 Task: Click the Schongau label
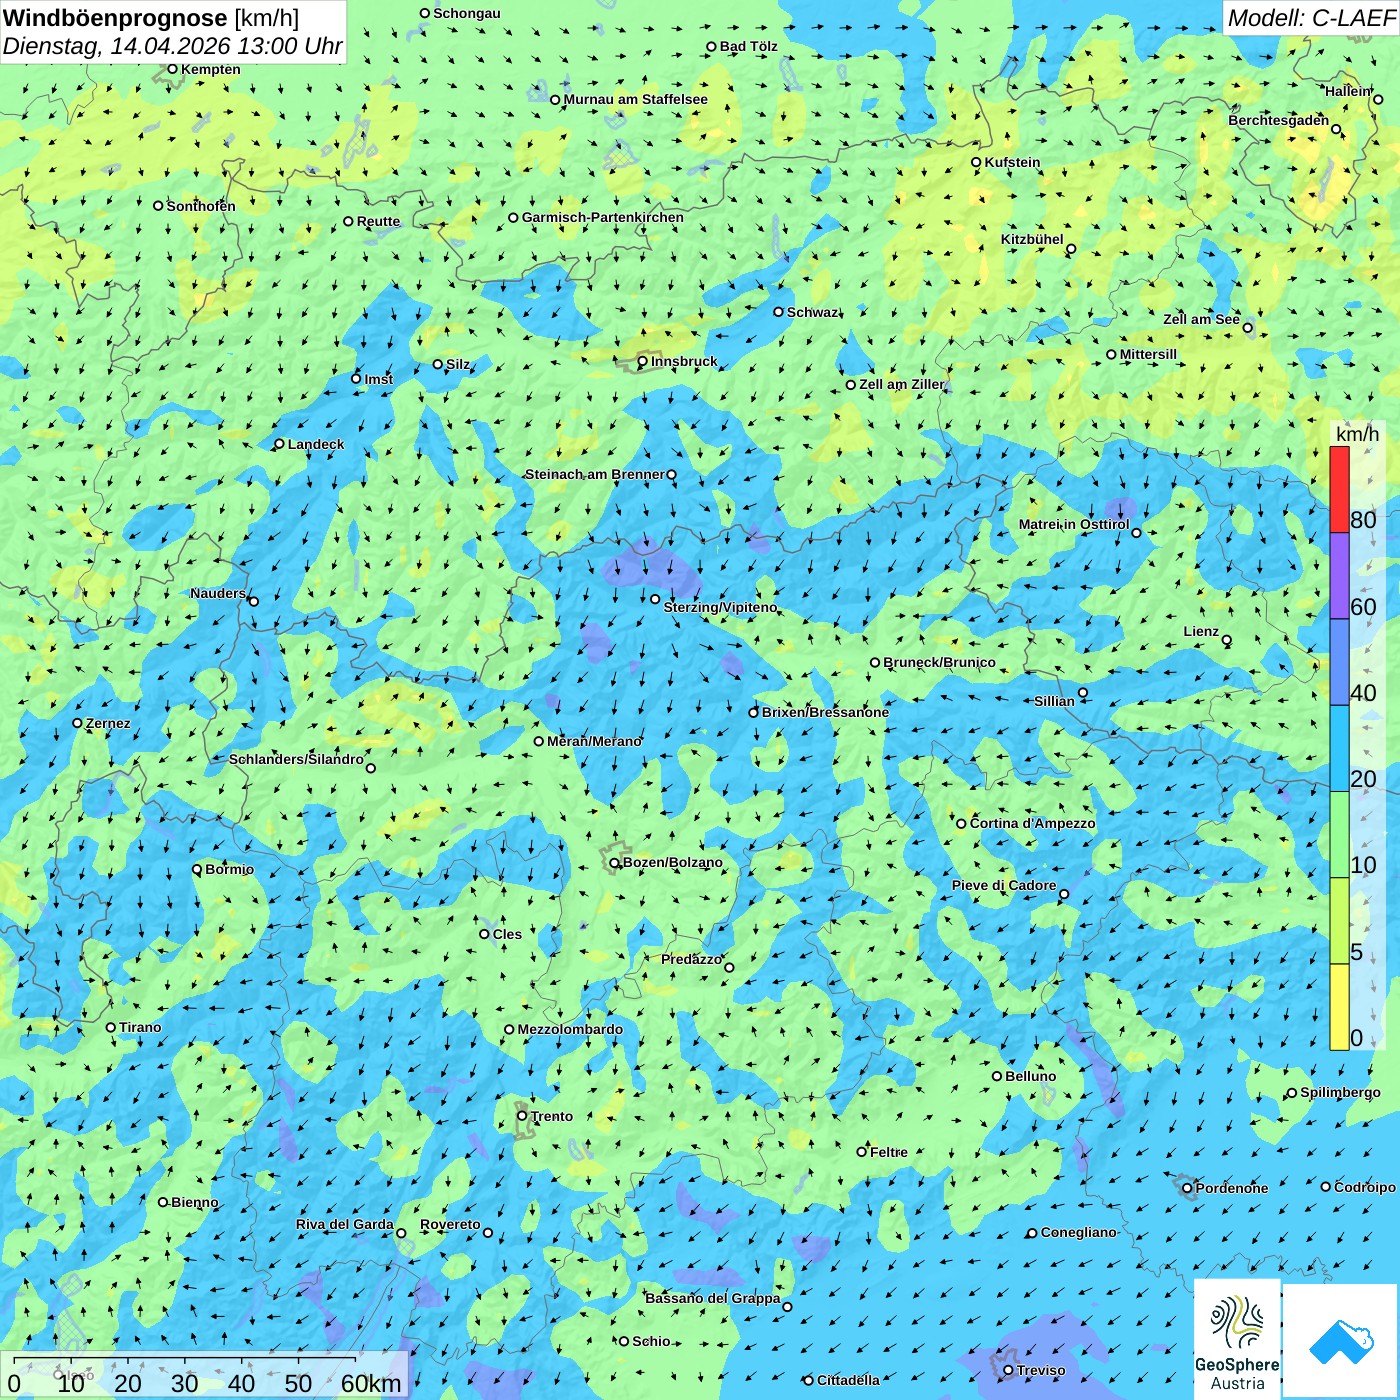tap(467, 13)
